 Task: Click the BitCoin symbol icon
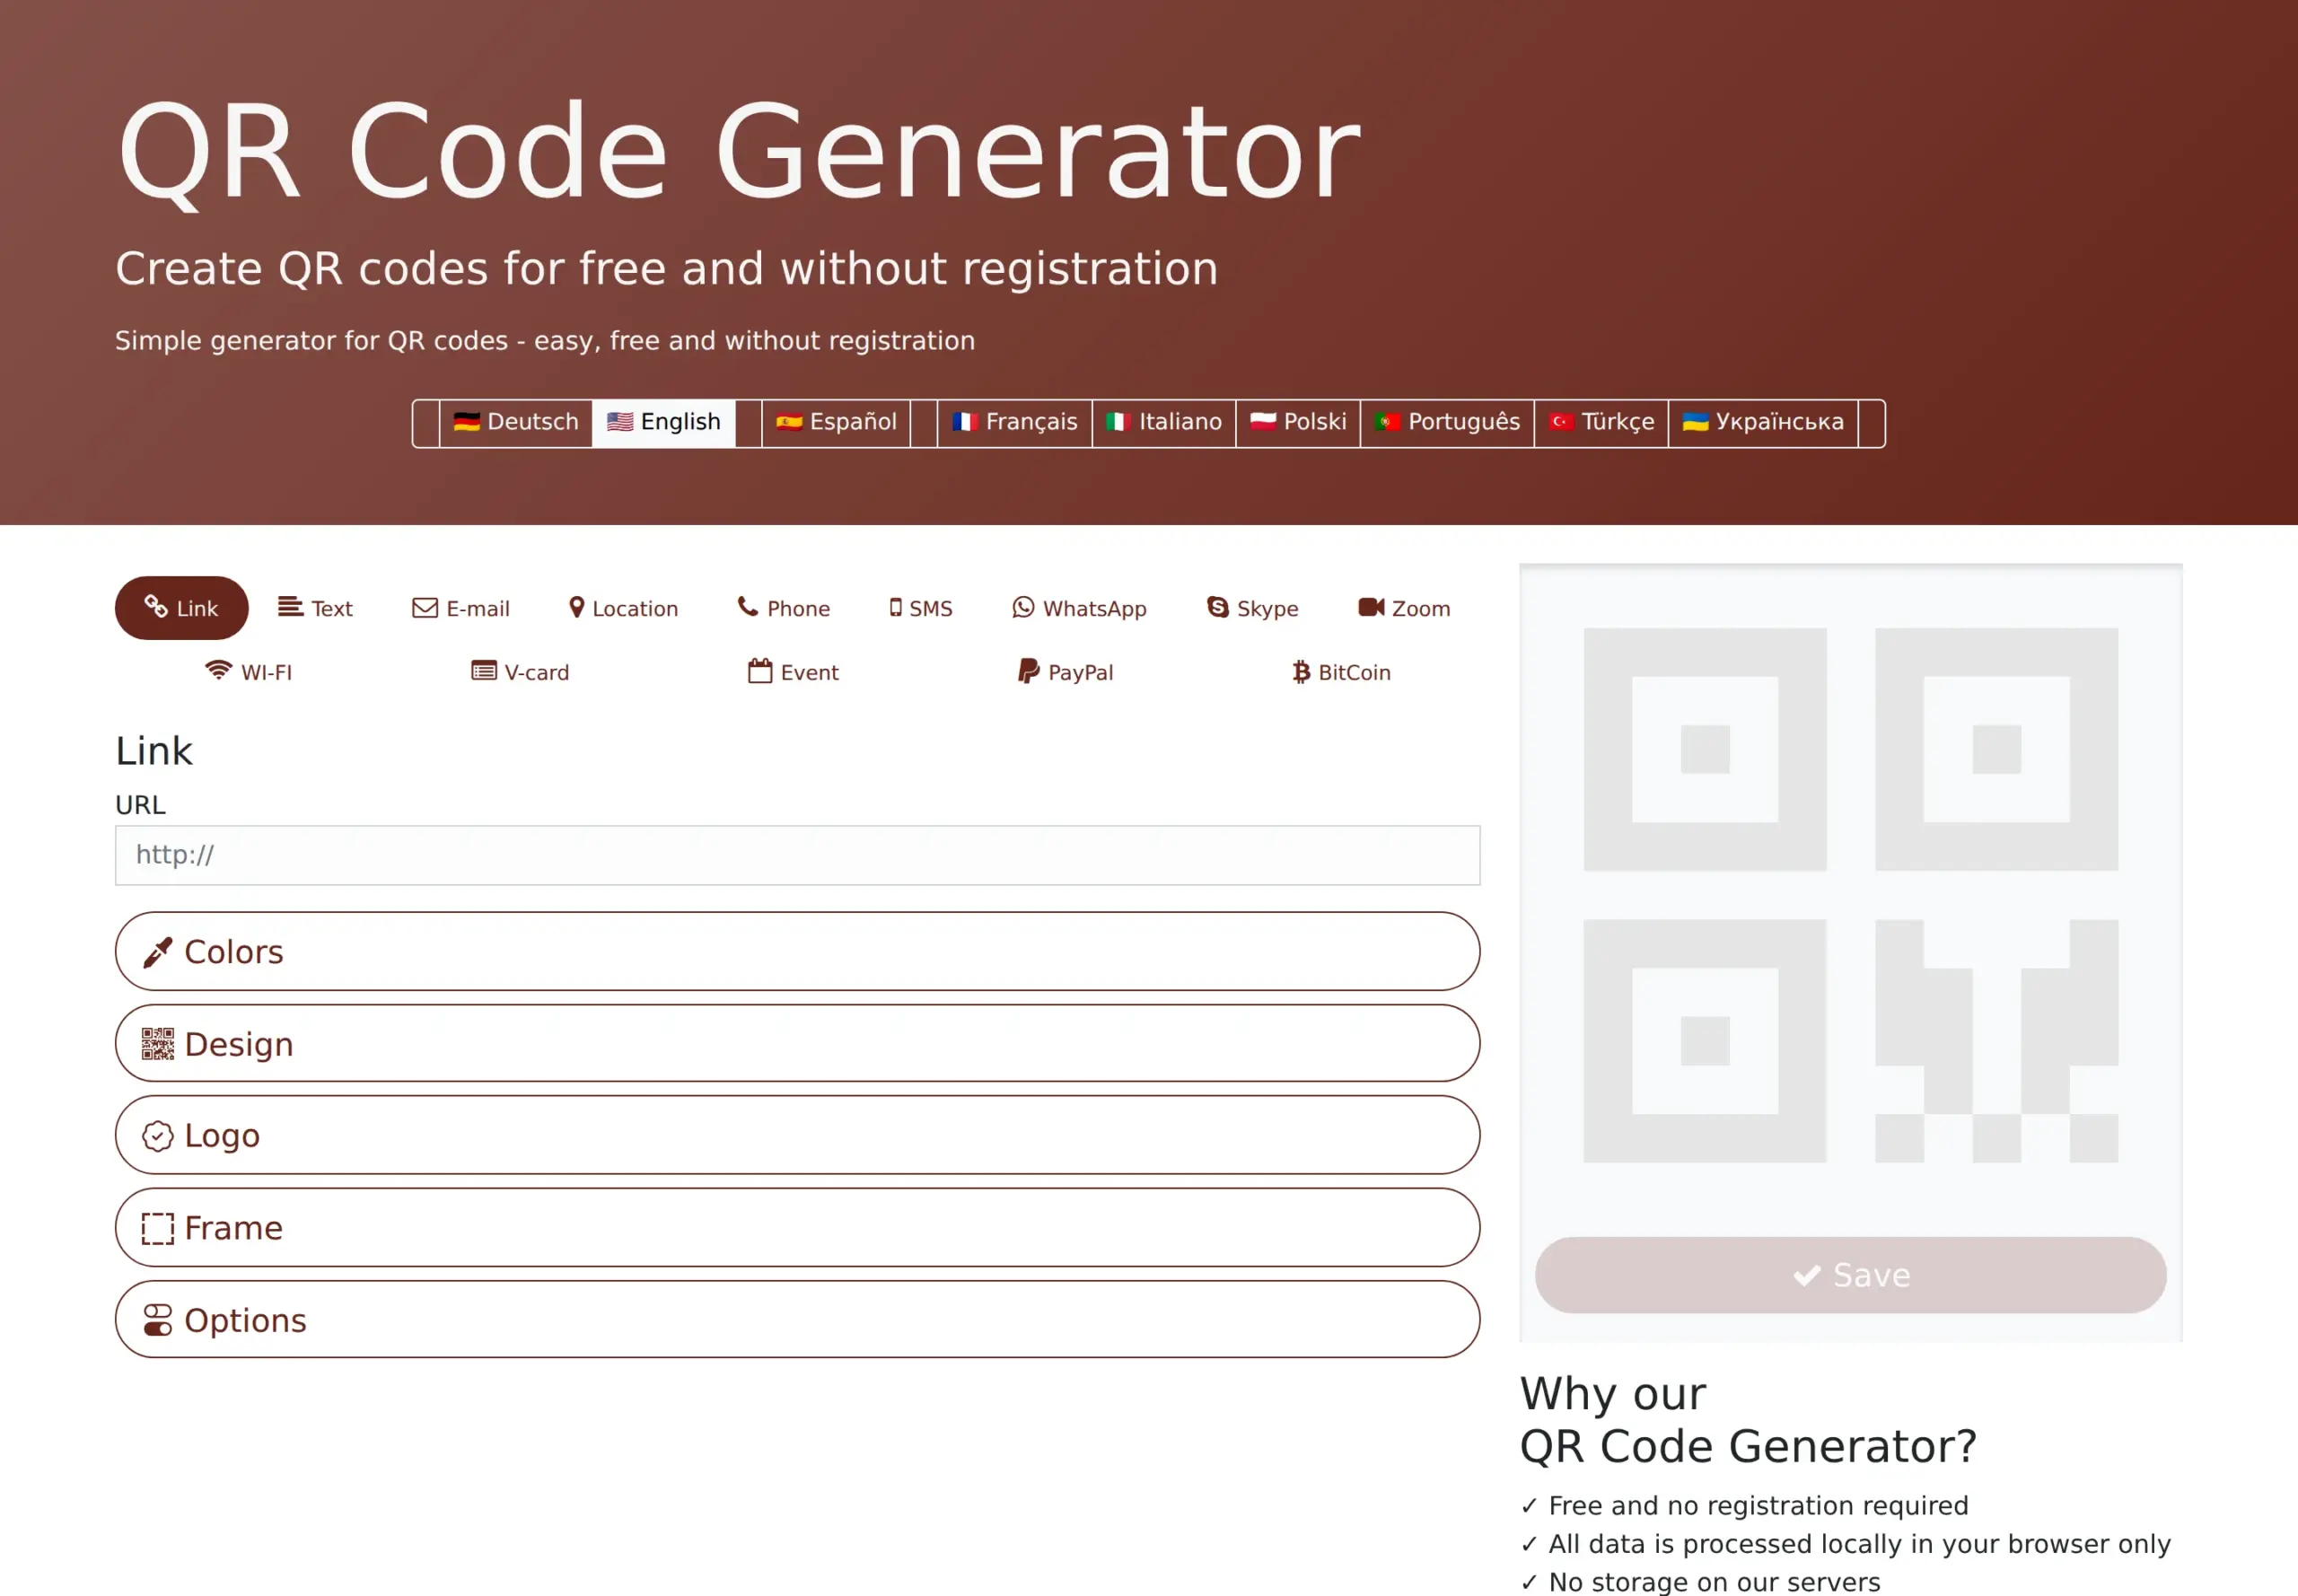(x=1301, y=672)
